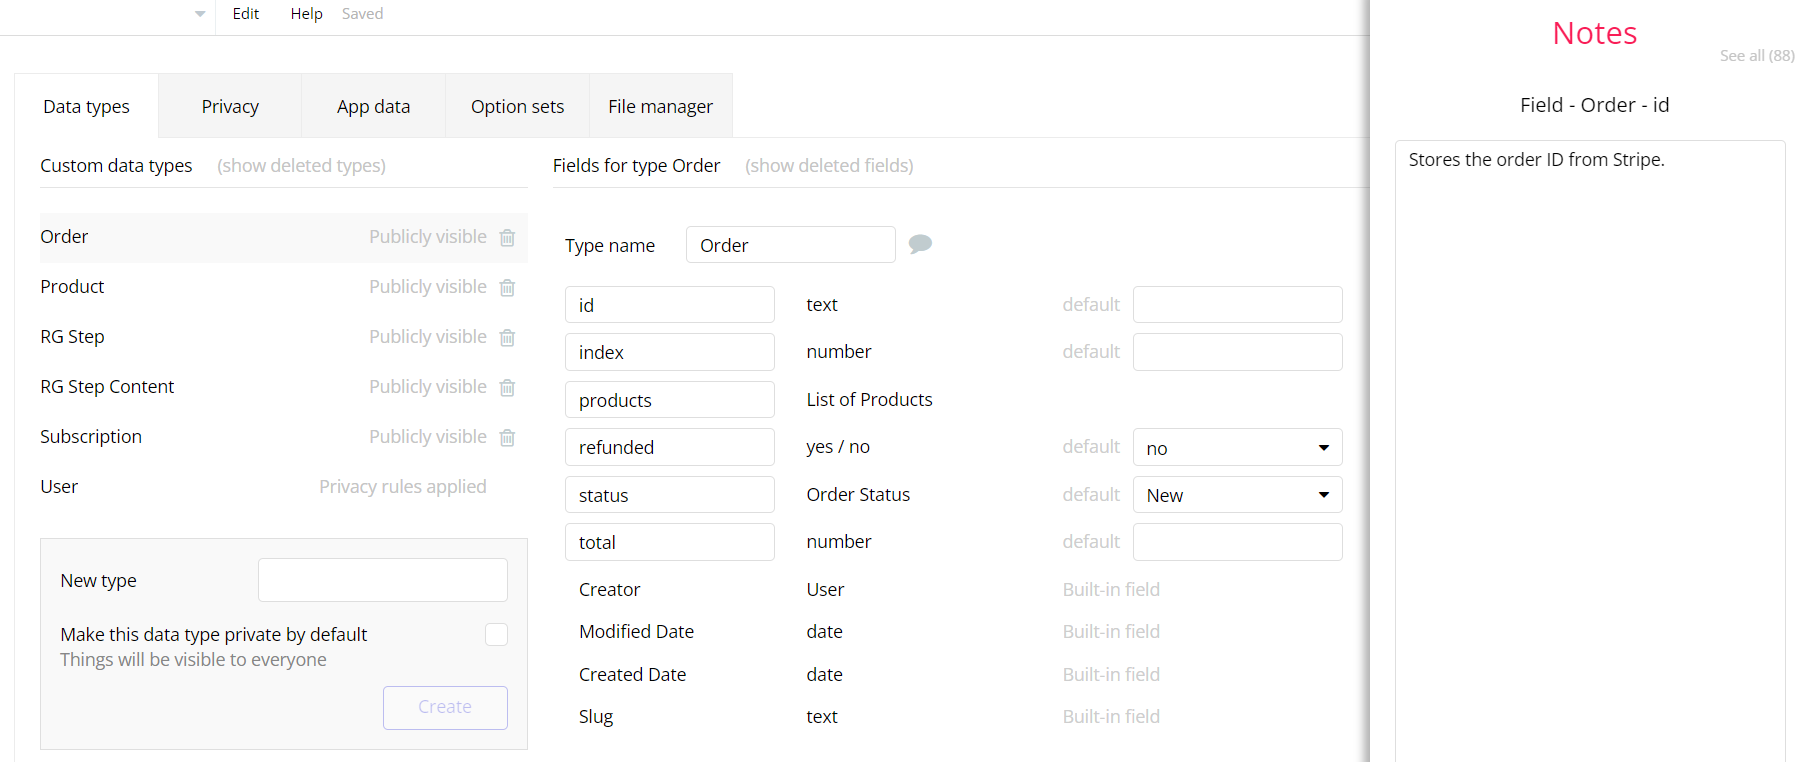Click trash icon for RG Step type
The width and height of the screenshot is (1799, 762).
(x=507, y=338)
